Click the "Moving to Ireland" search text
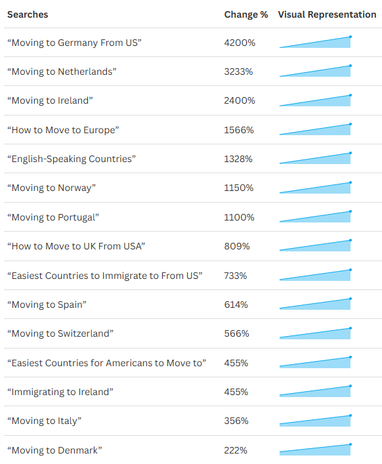 (50, 100)
